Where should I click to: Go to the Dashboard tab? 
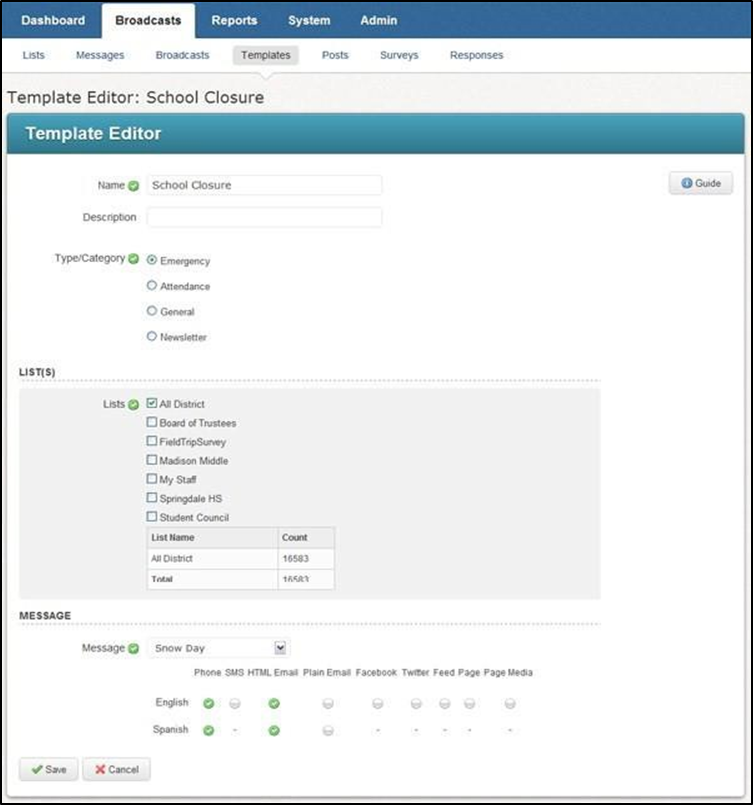[x=53, y=20]
